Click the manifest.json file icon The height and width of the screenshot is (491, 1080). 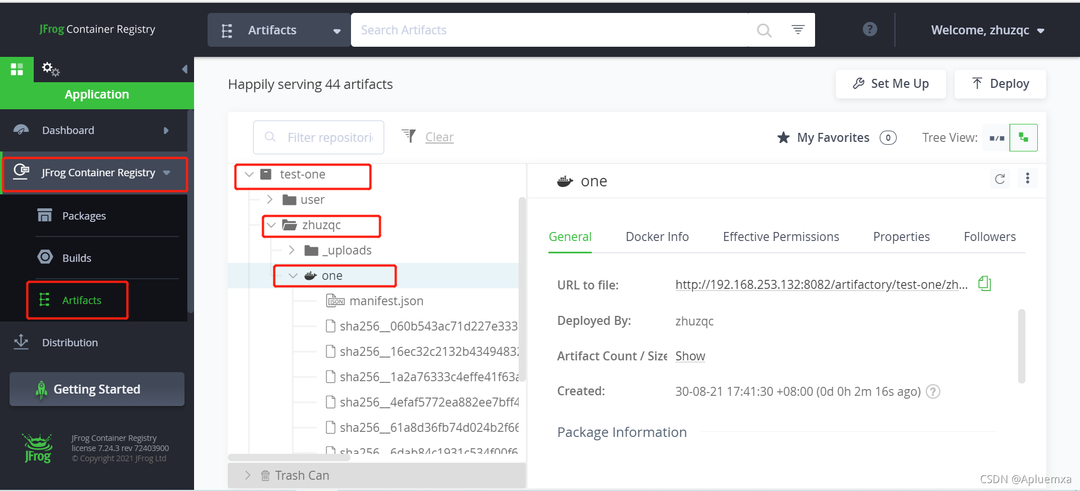(x=335, y=301)
